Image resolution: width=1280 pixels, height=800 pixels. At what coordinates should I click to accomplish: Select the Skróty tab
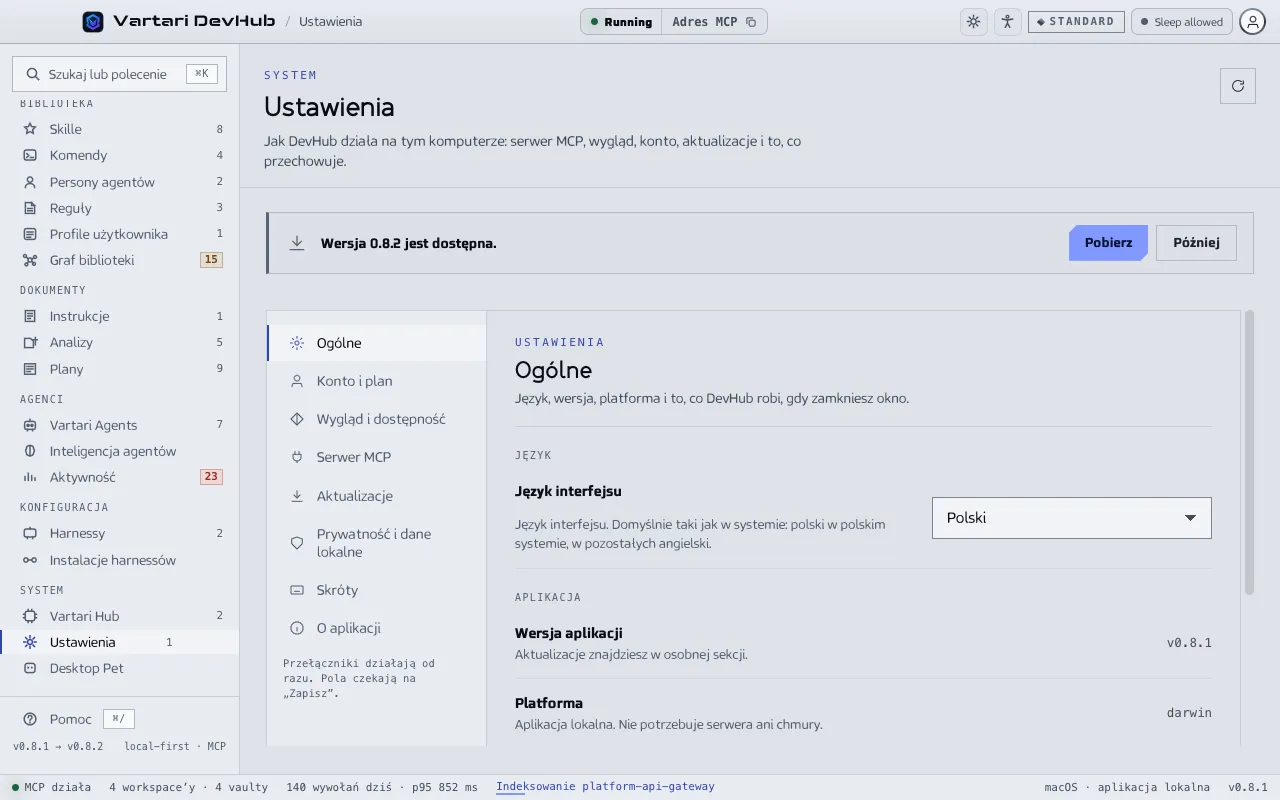click(x=377, y=590)
